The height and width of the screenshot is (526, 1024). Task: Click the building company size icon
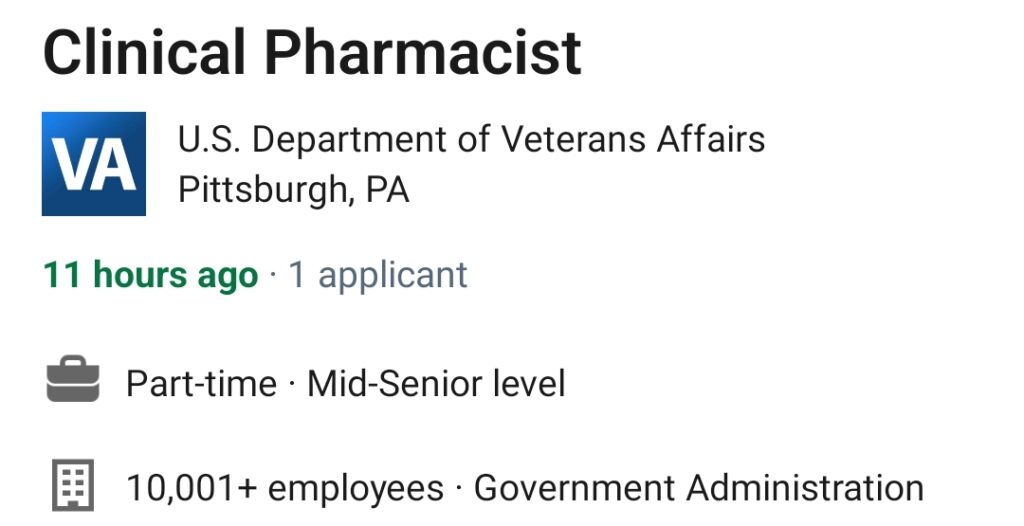pyautogui.click(x=73, y=485)
